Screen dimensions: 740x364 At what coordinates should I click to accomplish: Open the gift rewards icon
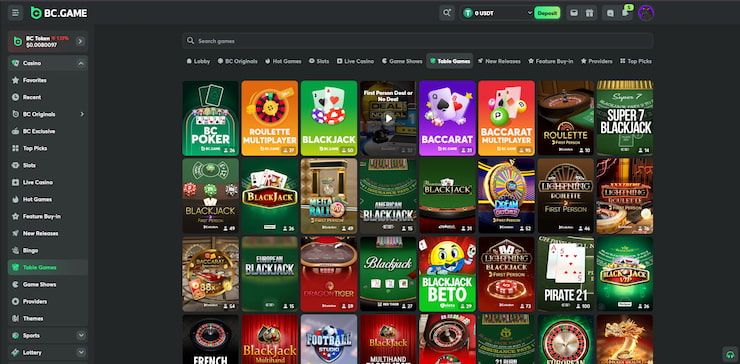coord(589,13)
